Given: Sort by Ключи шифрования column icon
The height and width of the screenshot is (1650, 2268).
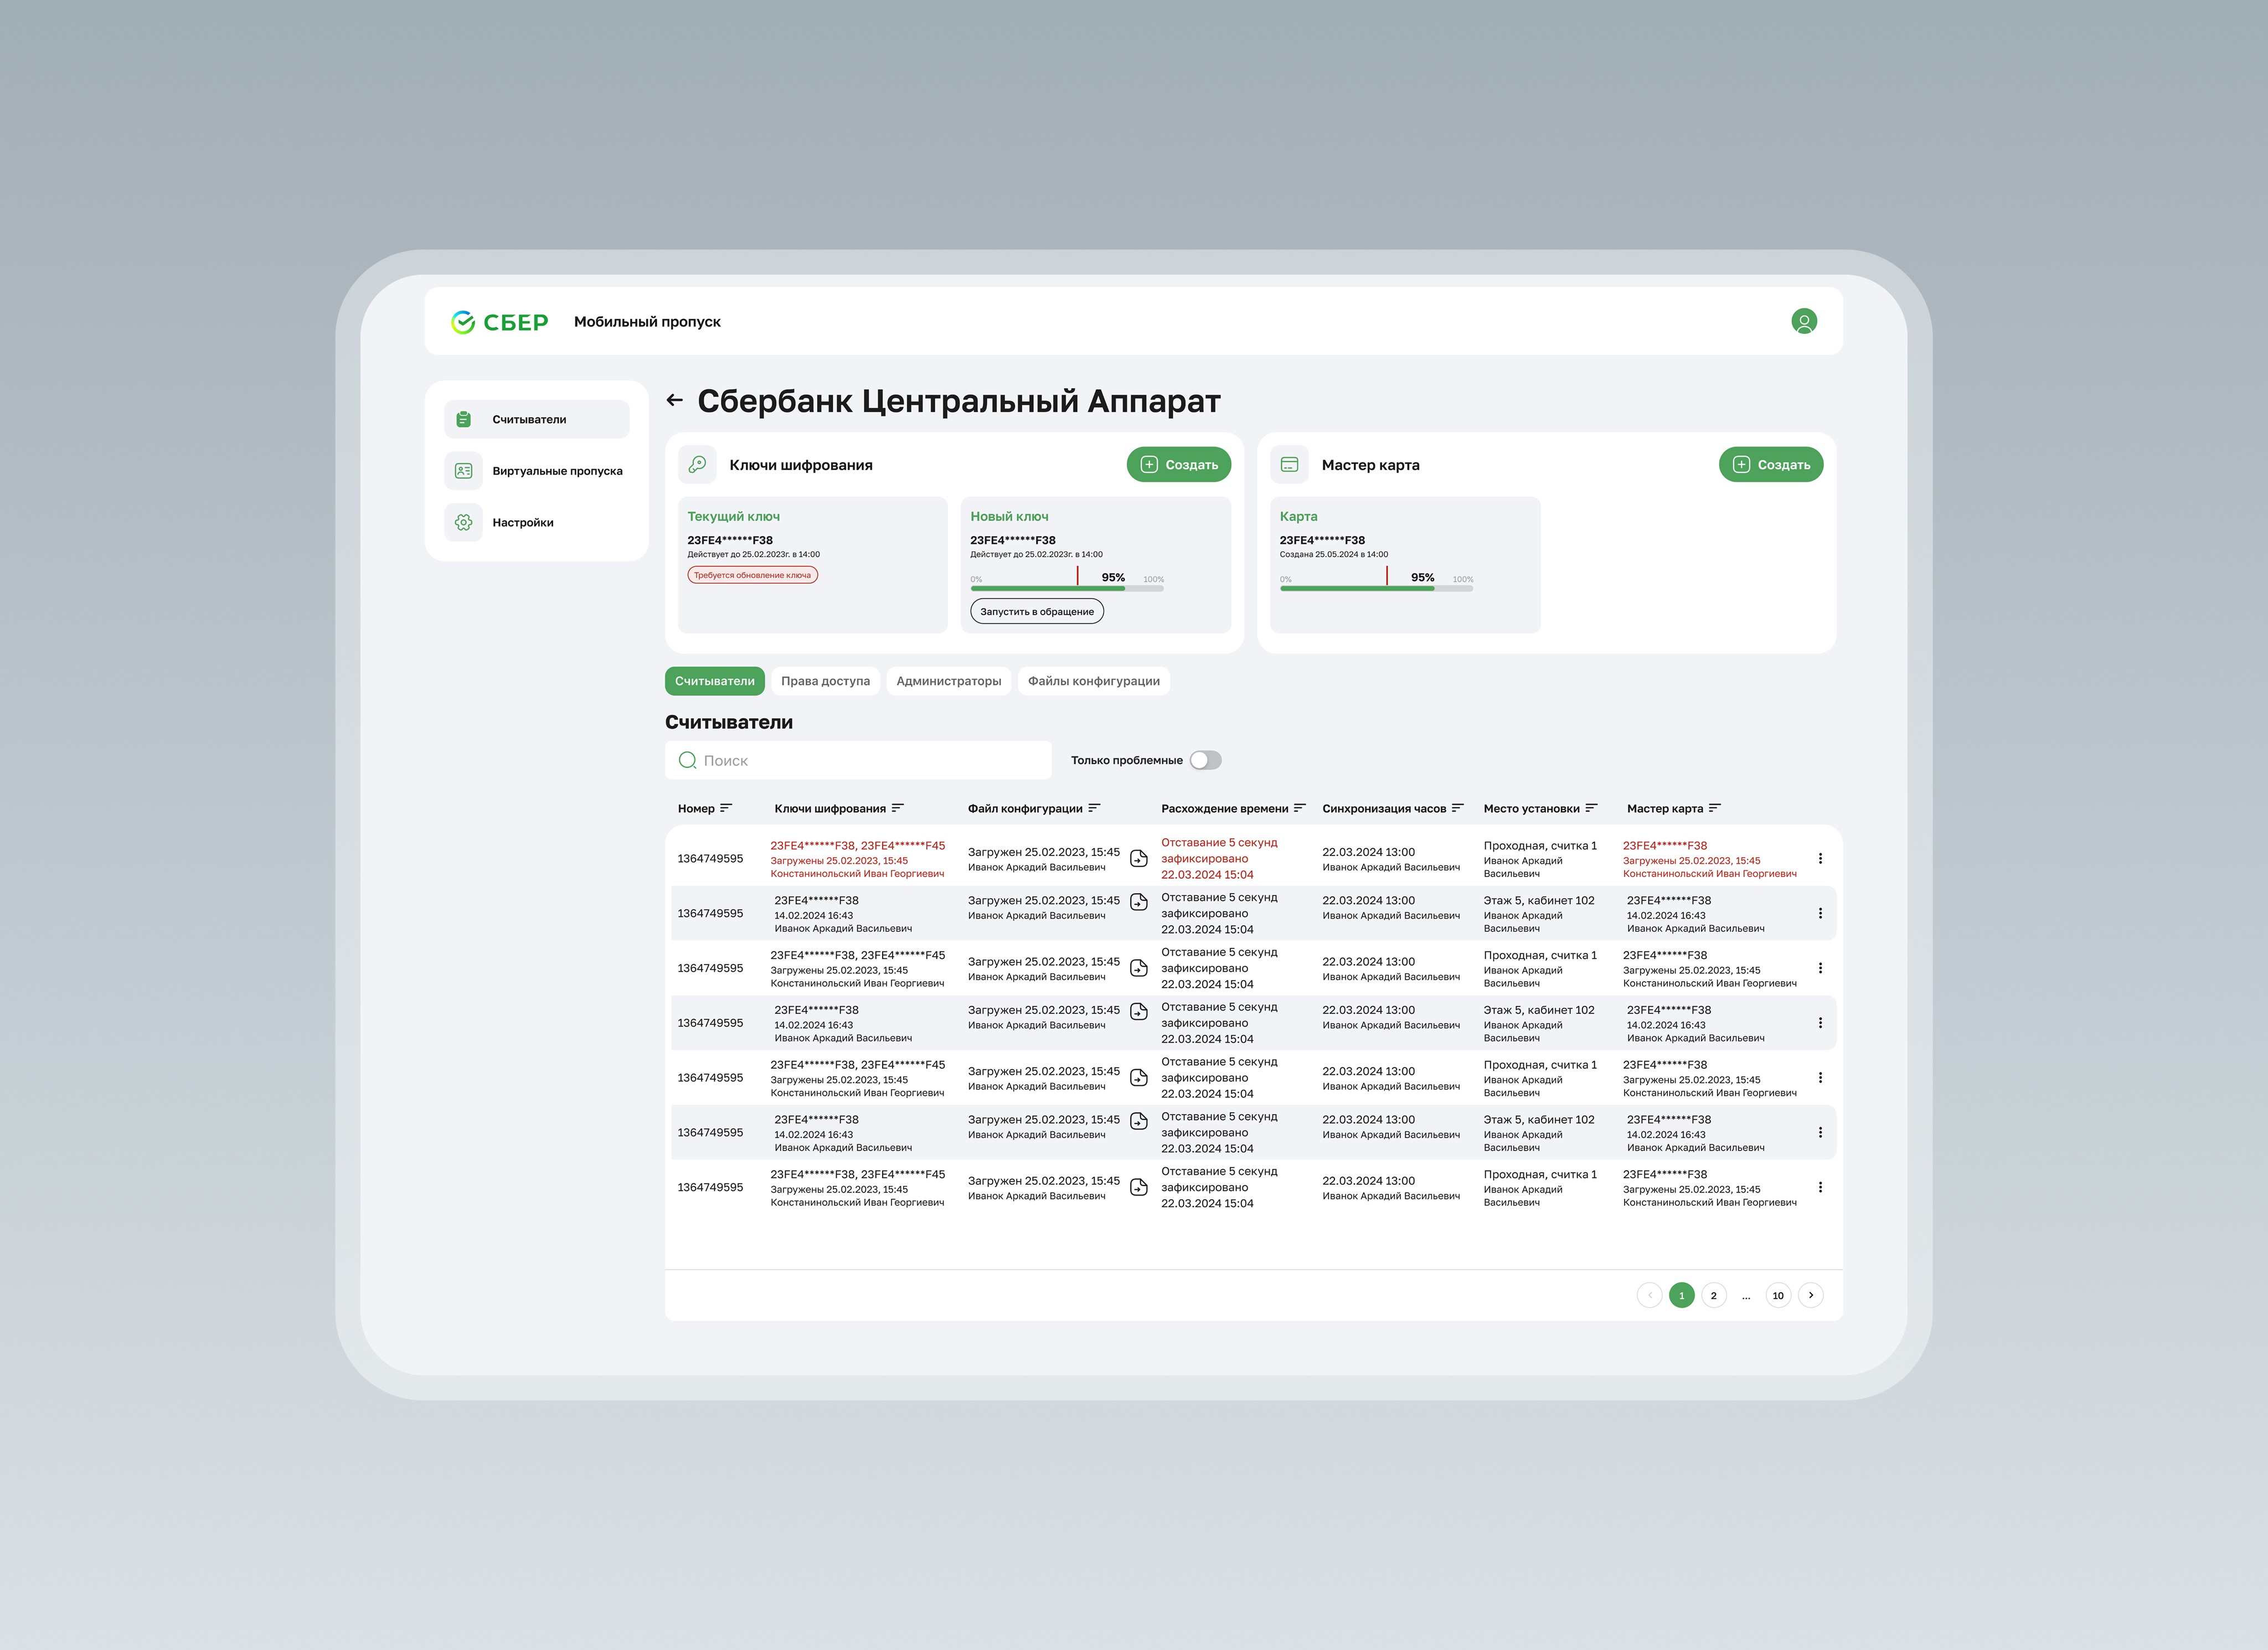Looking at the screenshot, I should [x=897, y=808].
